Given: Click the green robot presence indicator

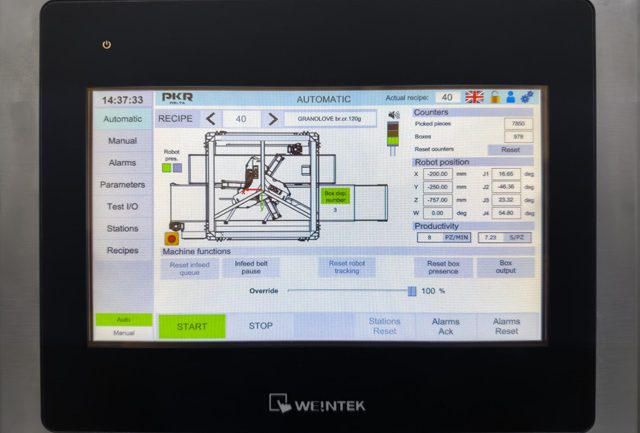Looking at the screenshot, I should coord(166,168).
